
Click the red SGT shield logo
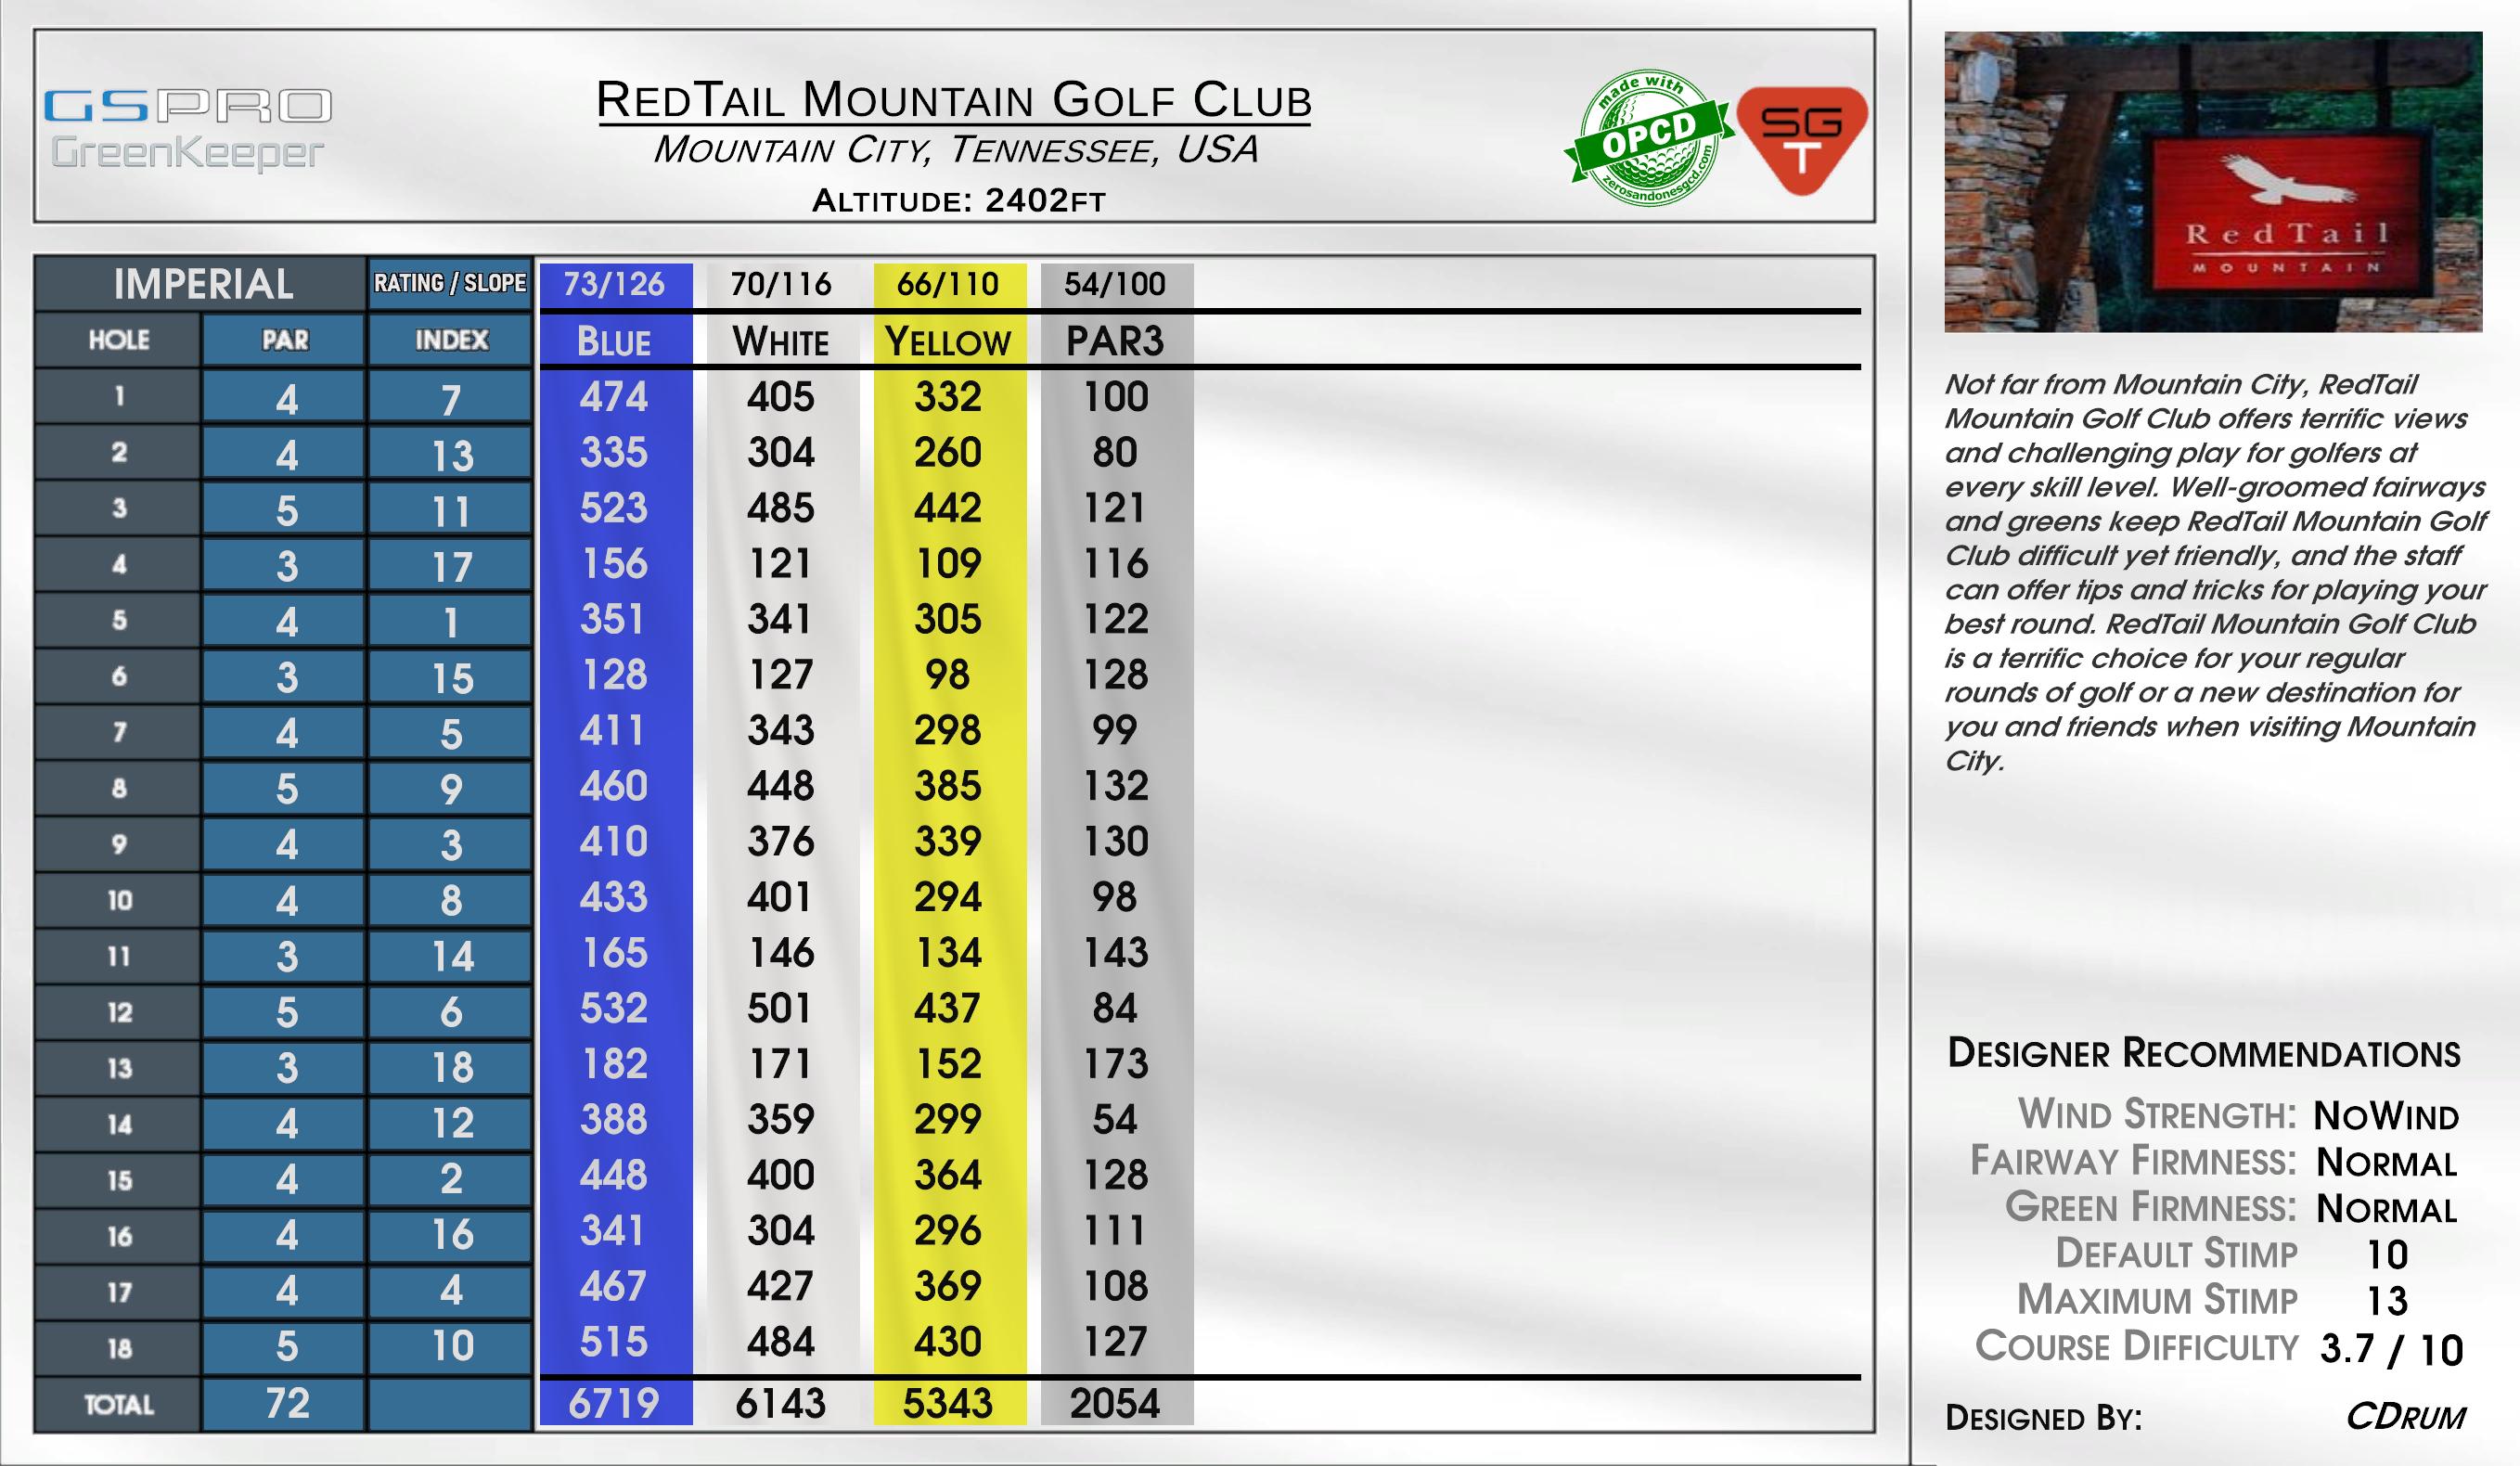[x=1802, y=140]
